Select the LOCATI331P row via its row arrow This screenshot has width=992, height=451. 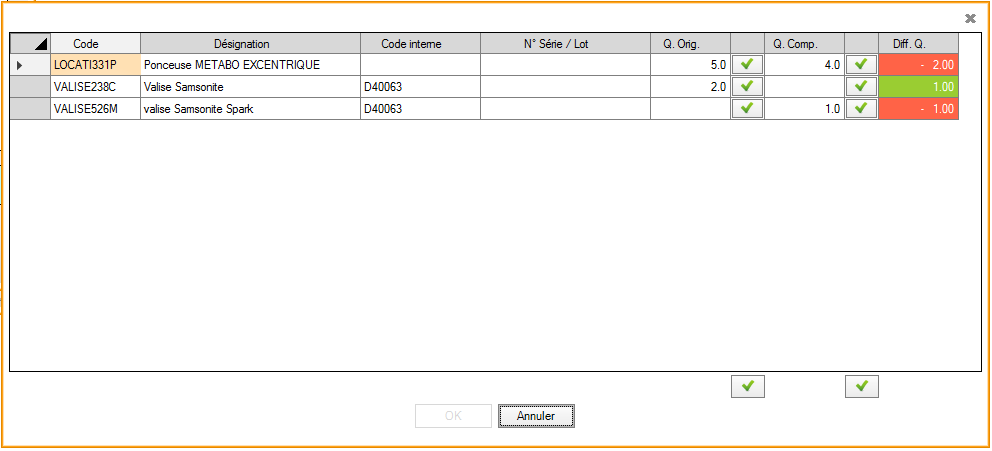(x=30, y=64)
